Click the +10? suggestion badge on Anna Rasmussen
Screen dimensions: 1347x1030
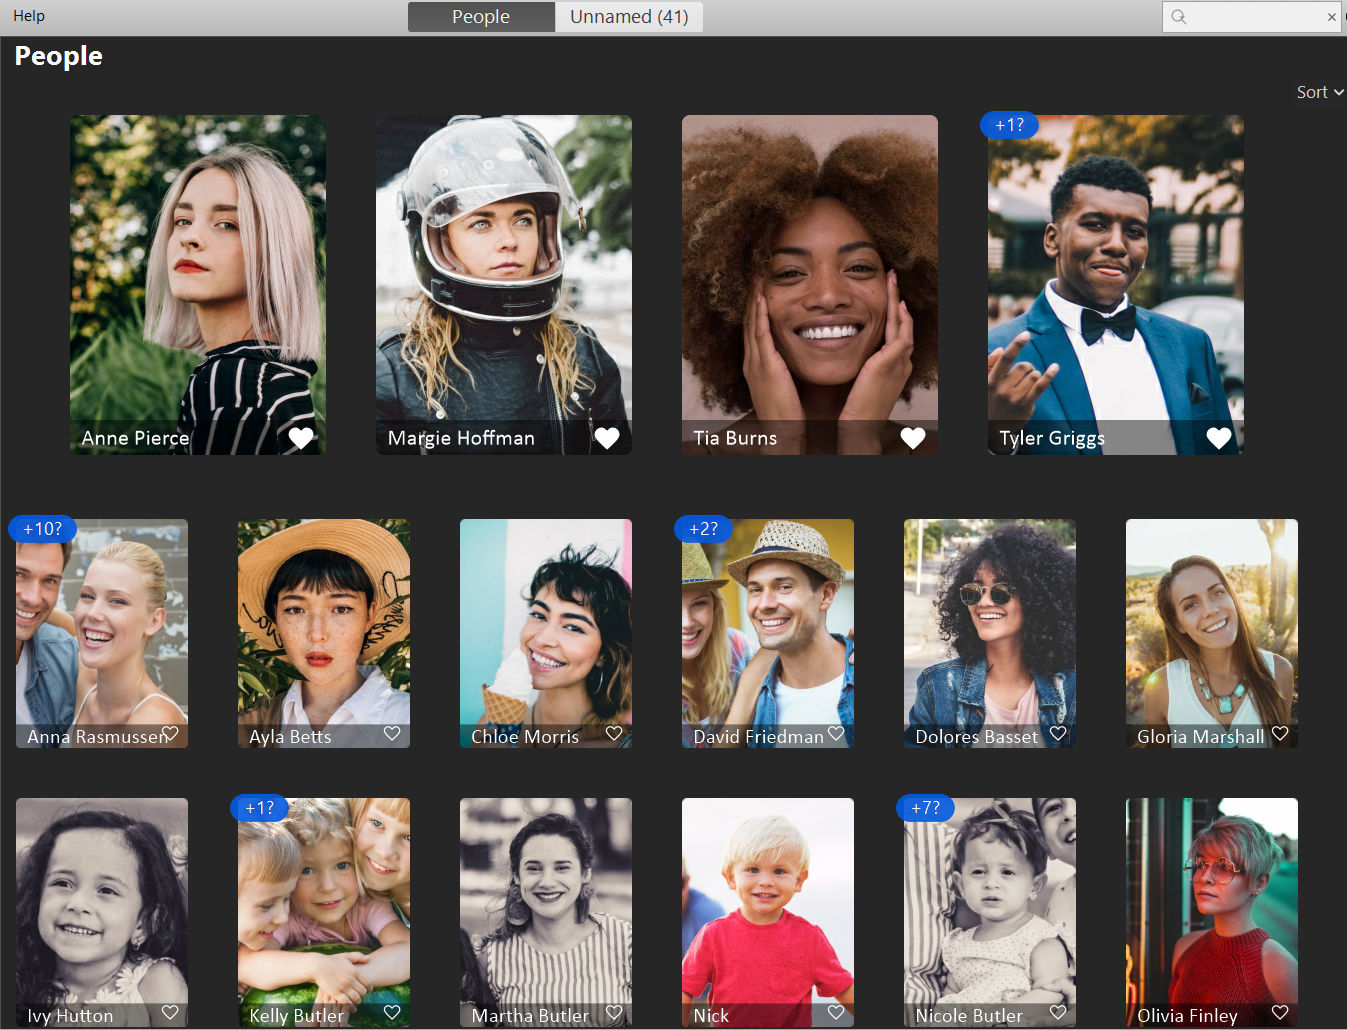[43, 529]
